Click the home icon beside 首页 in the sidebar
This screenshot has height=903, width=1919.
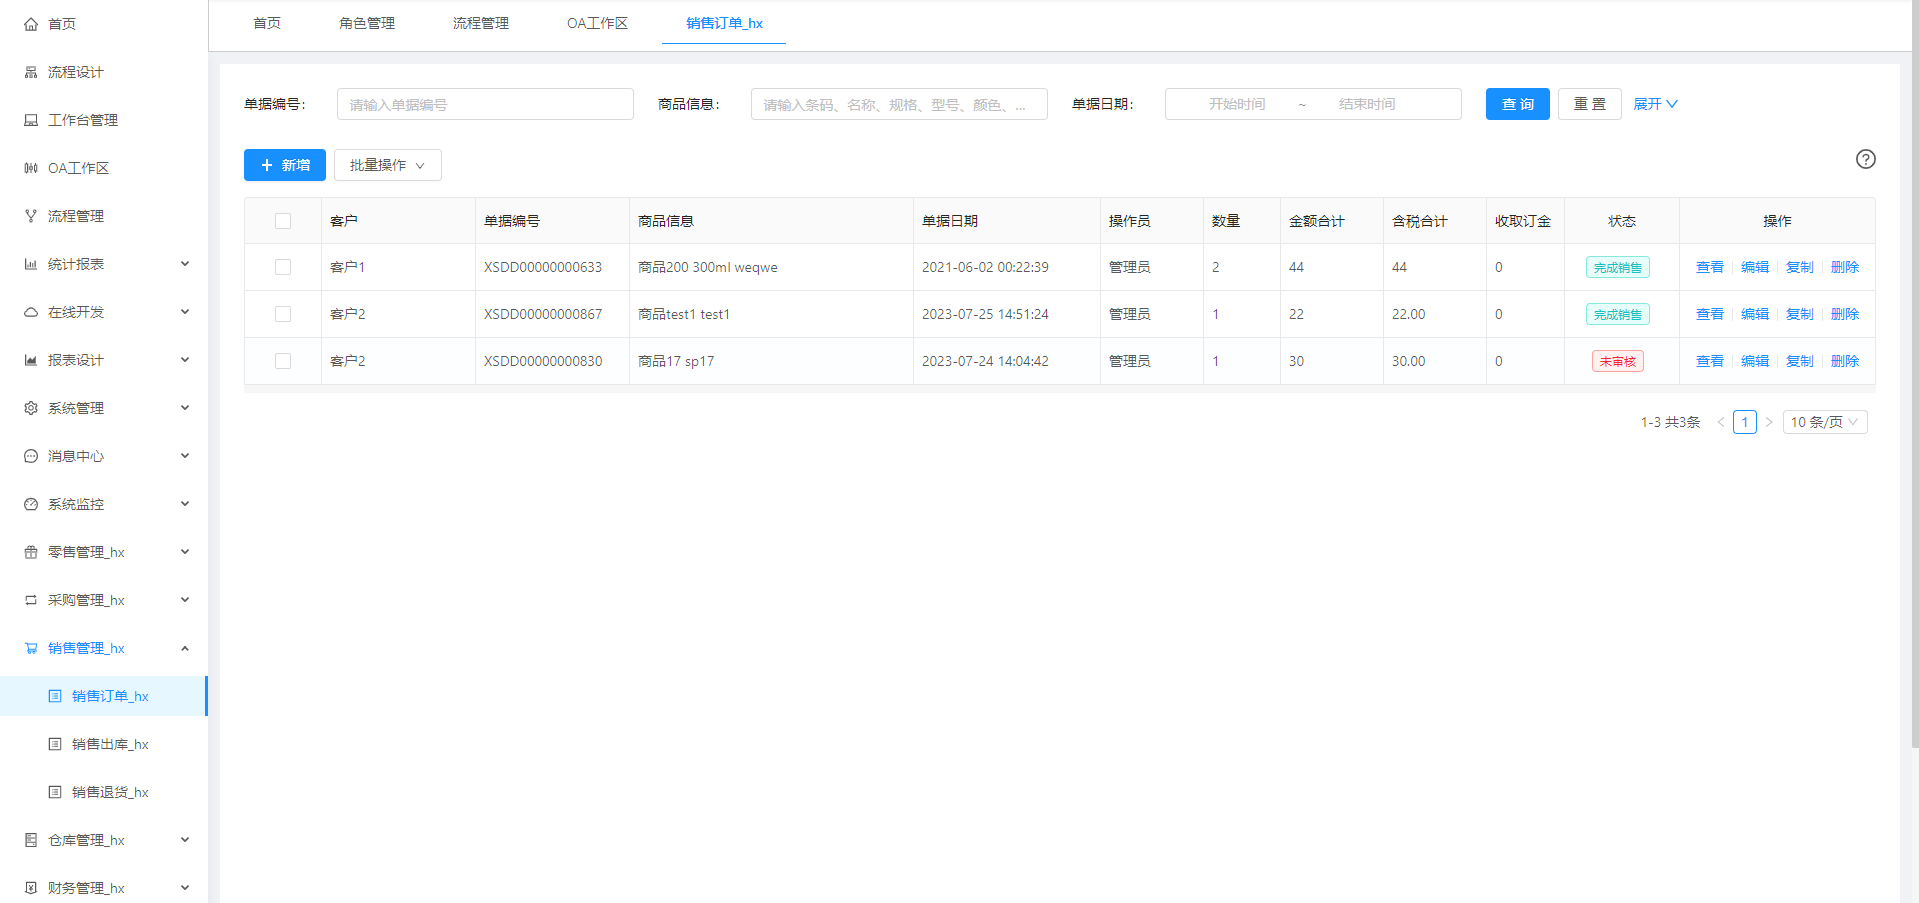click(x=31, y=24)
